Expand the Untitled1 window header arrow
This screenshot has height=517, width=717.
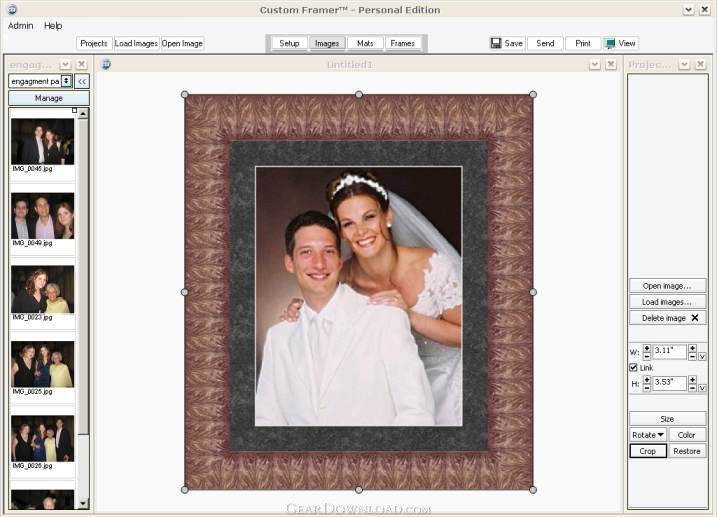click(x=594, y=64)
